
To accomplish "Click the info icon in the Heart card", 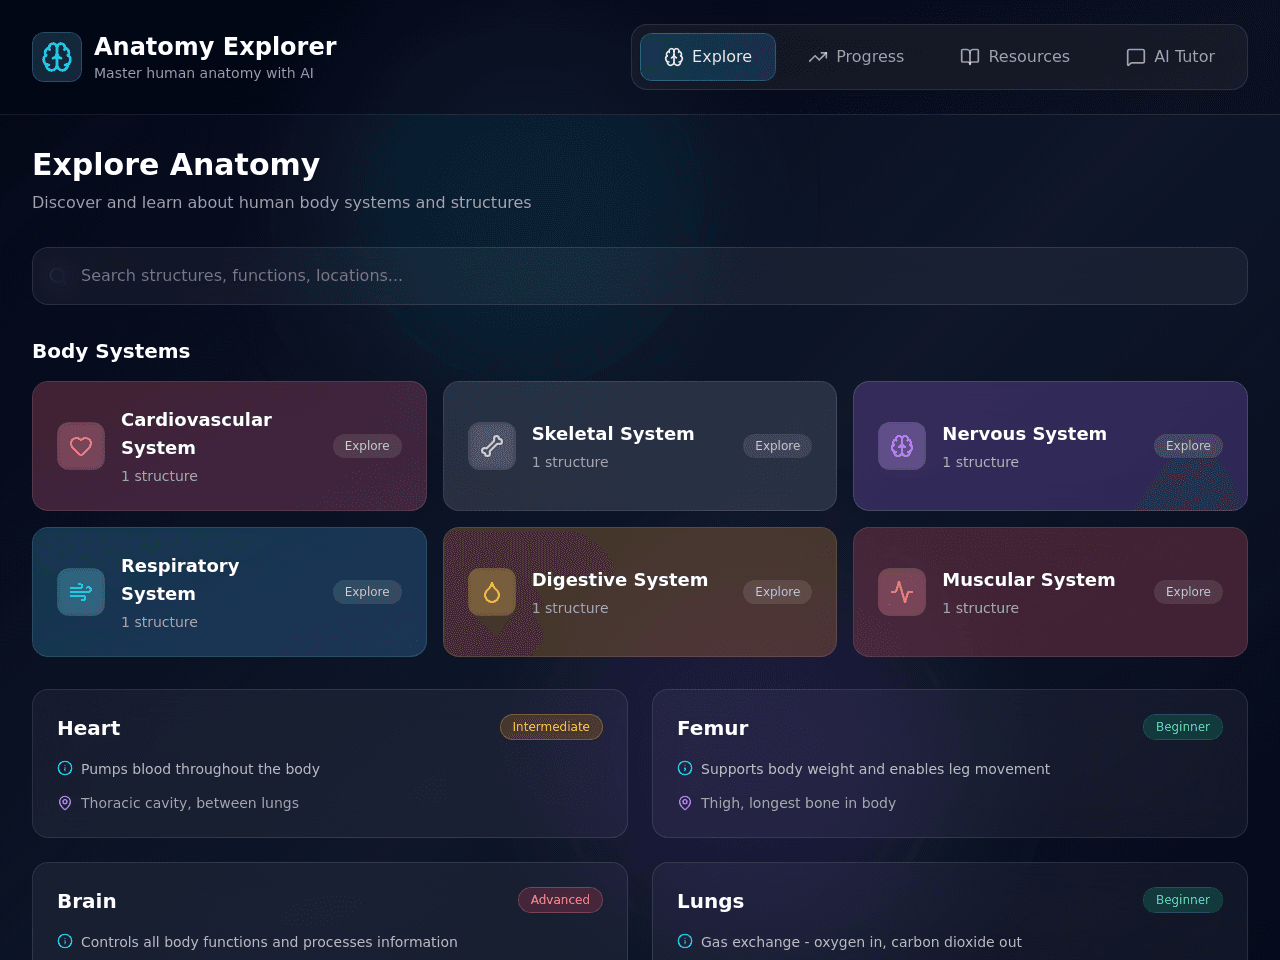I will pos(65,768).
